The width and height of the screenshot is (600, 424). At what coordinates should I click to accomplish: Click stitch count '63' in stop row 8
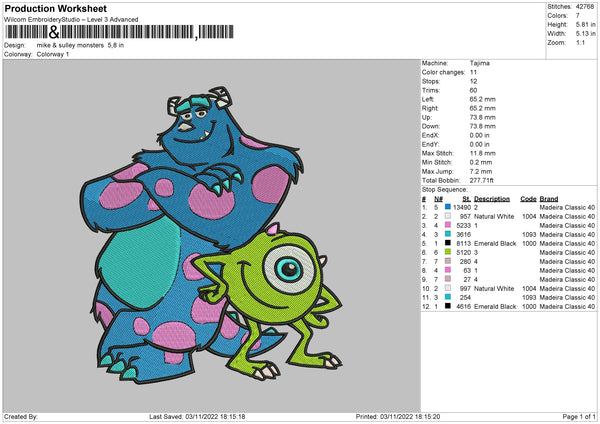point(467,270)
